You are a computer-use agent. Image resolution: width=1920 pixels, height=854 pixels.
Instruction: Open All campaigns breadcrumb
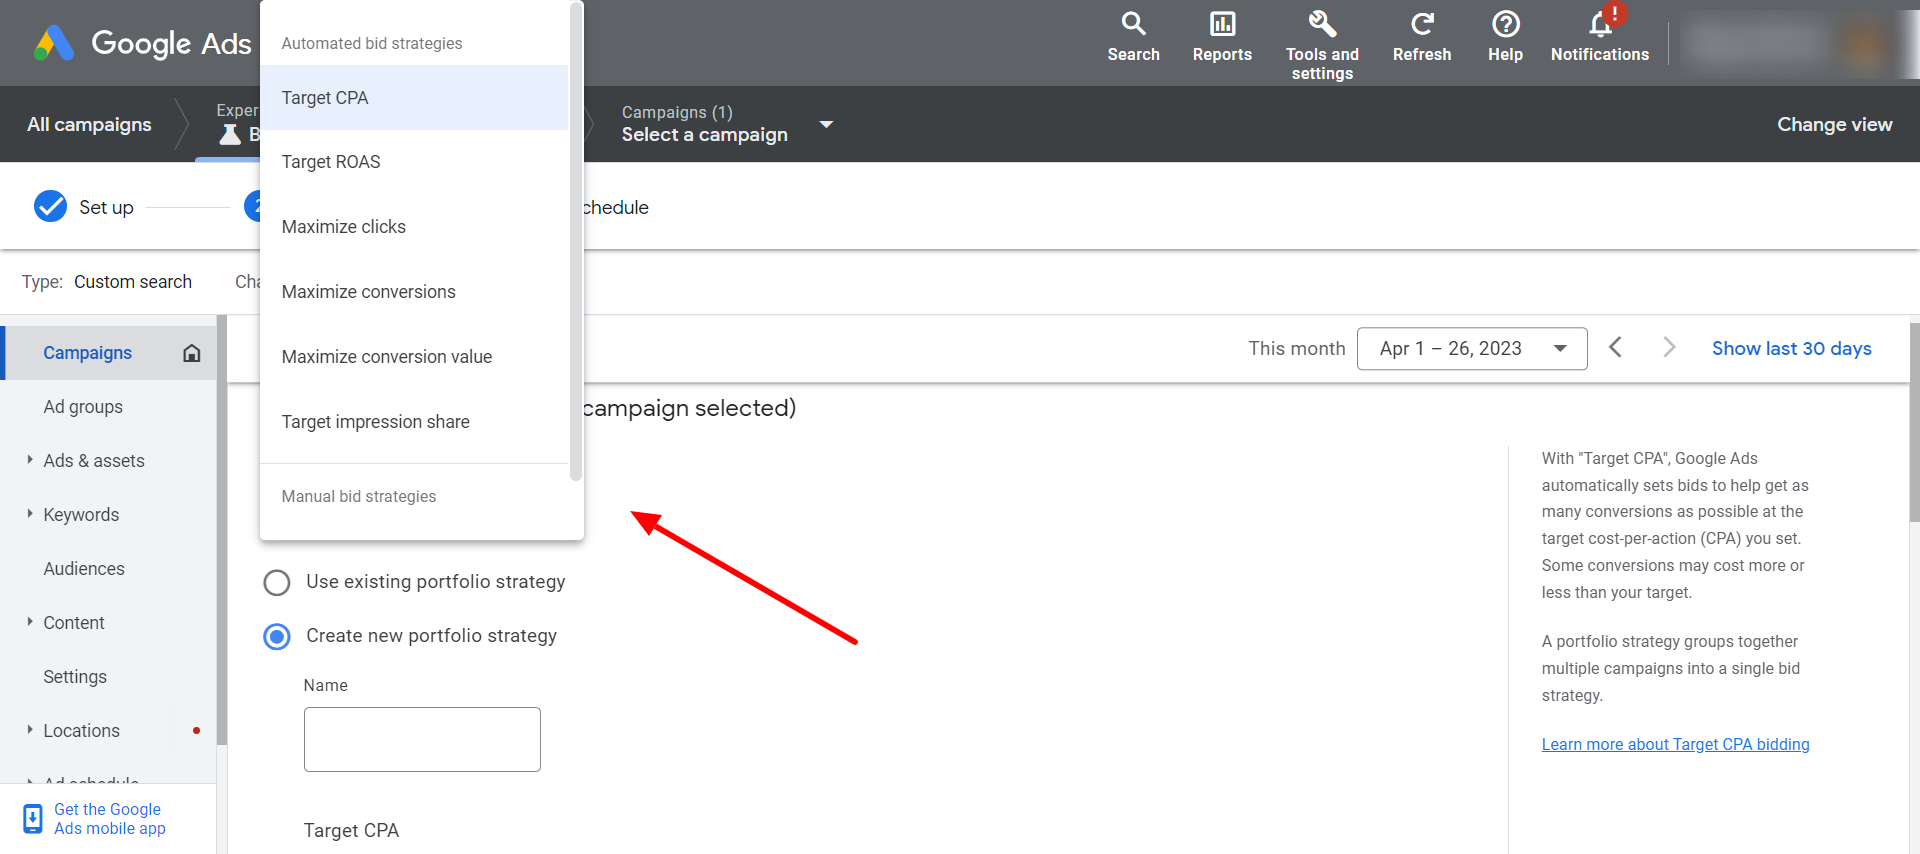pyautogui.click(x=89, y=124)
